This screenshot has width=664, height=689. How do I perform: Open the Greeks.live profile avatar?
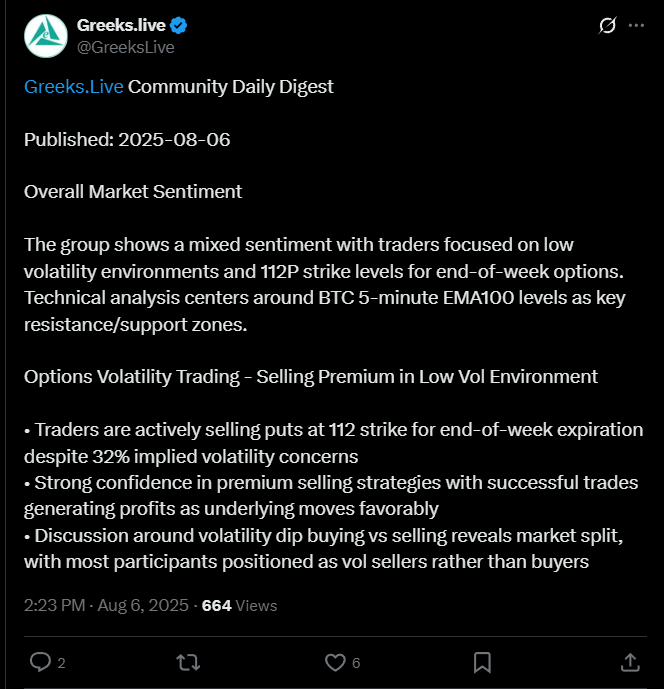pos(46,36)
